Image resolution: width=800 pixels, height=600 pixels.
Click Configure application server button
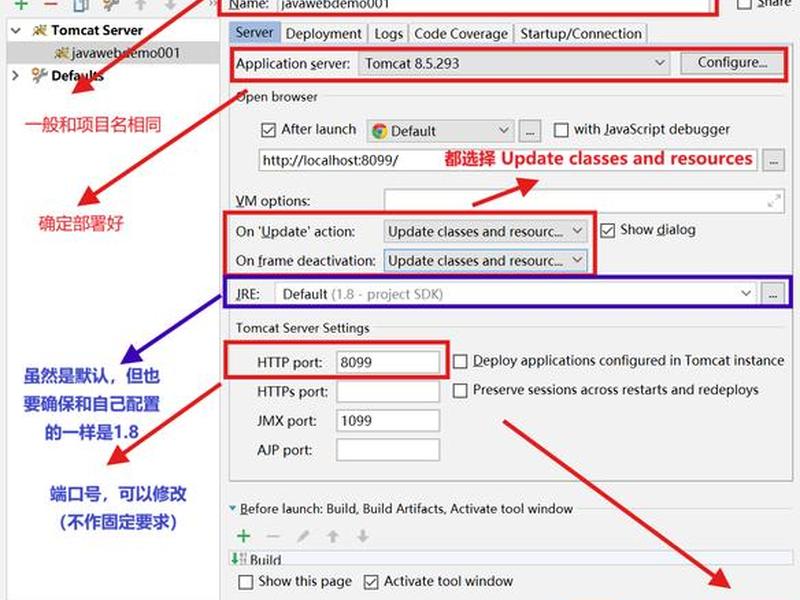click(x=732, y=63)
